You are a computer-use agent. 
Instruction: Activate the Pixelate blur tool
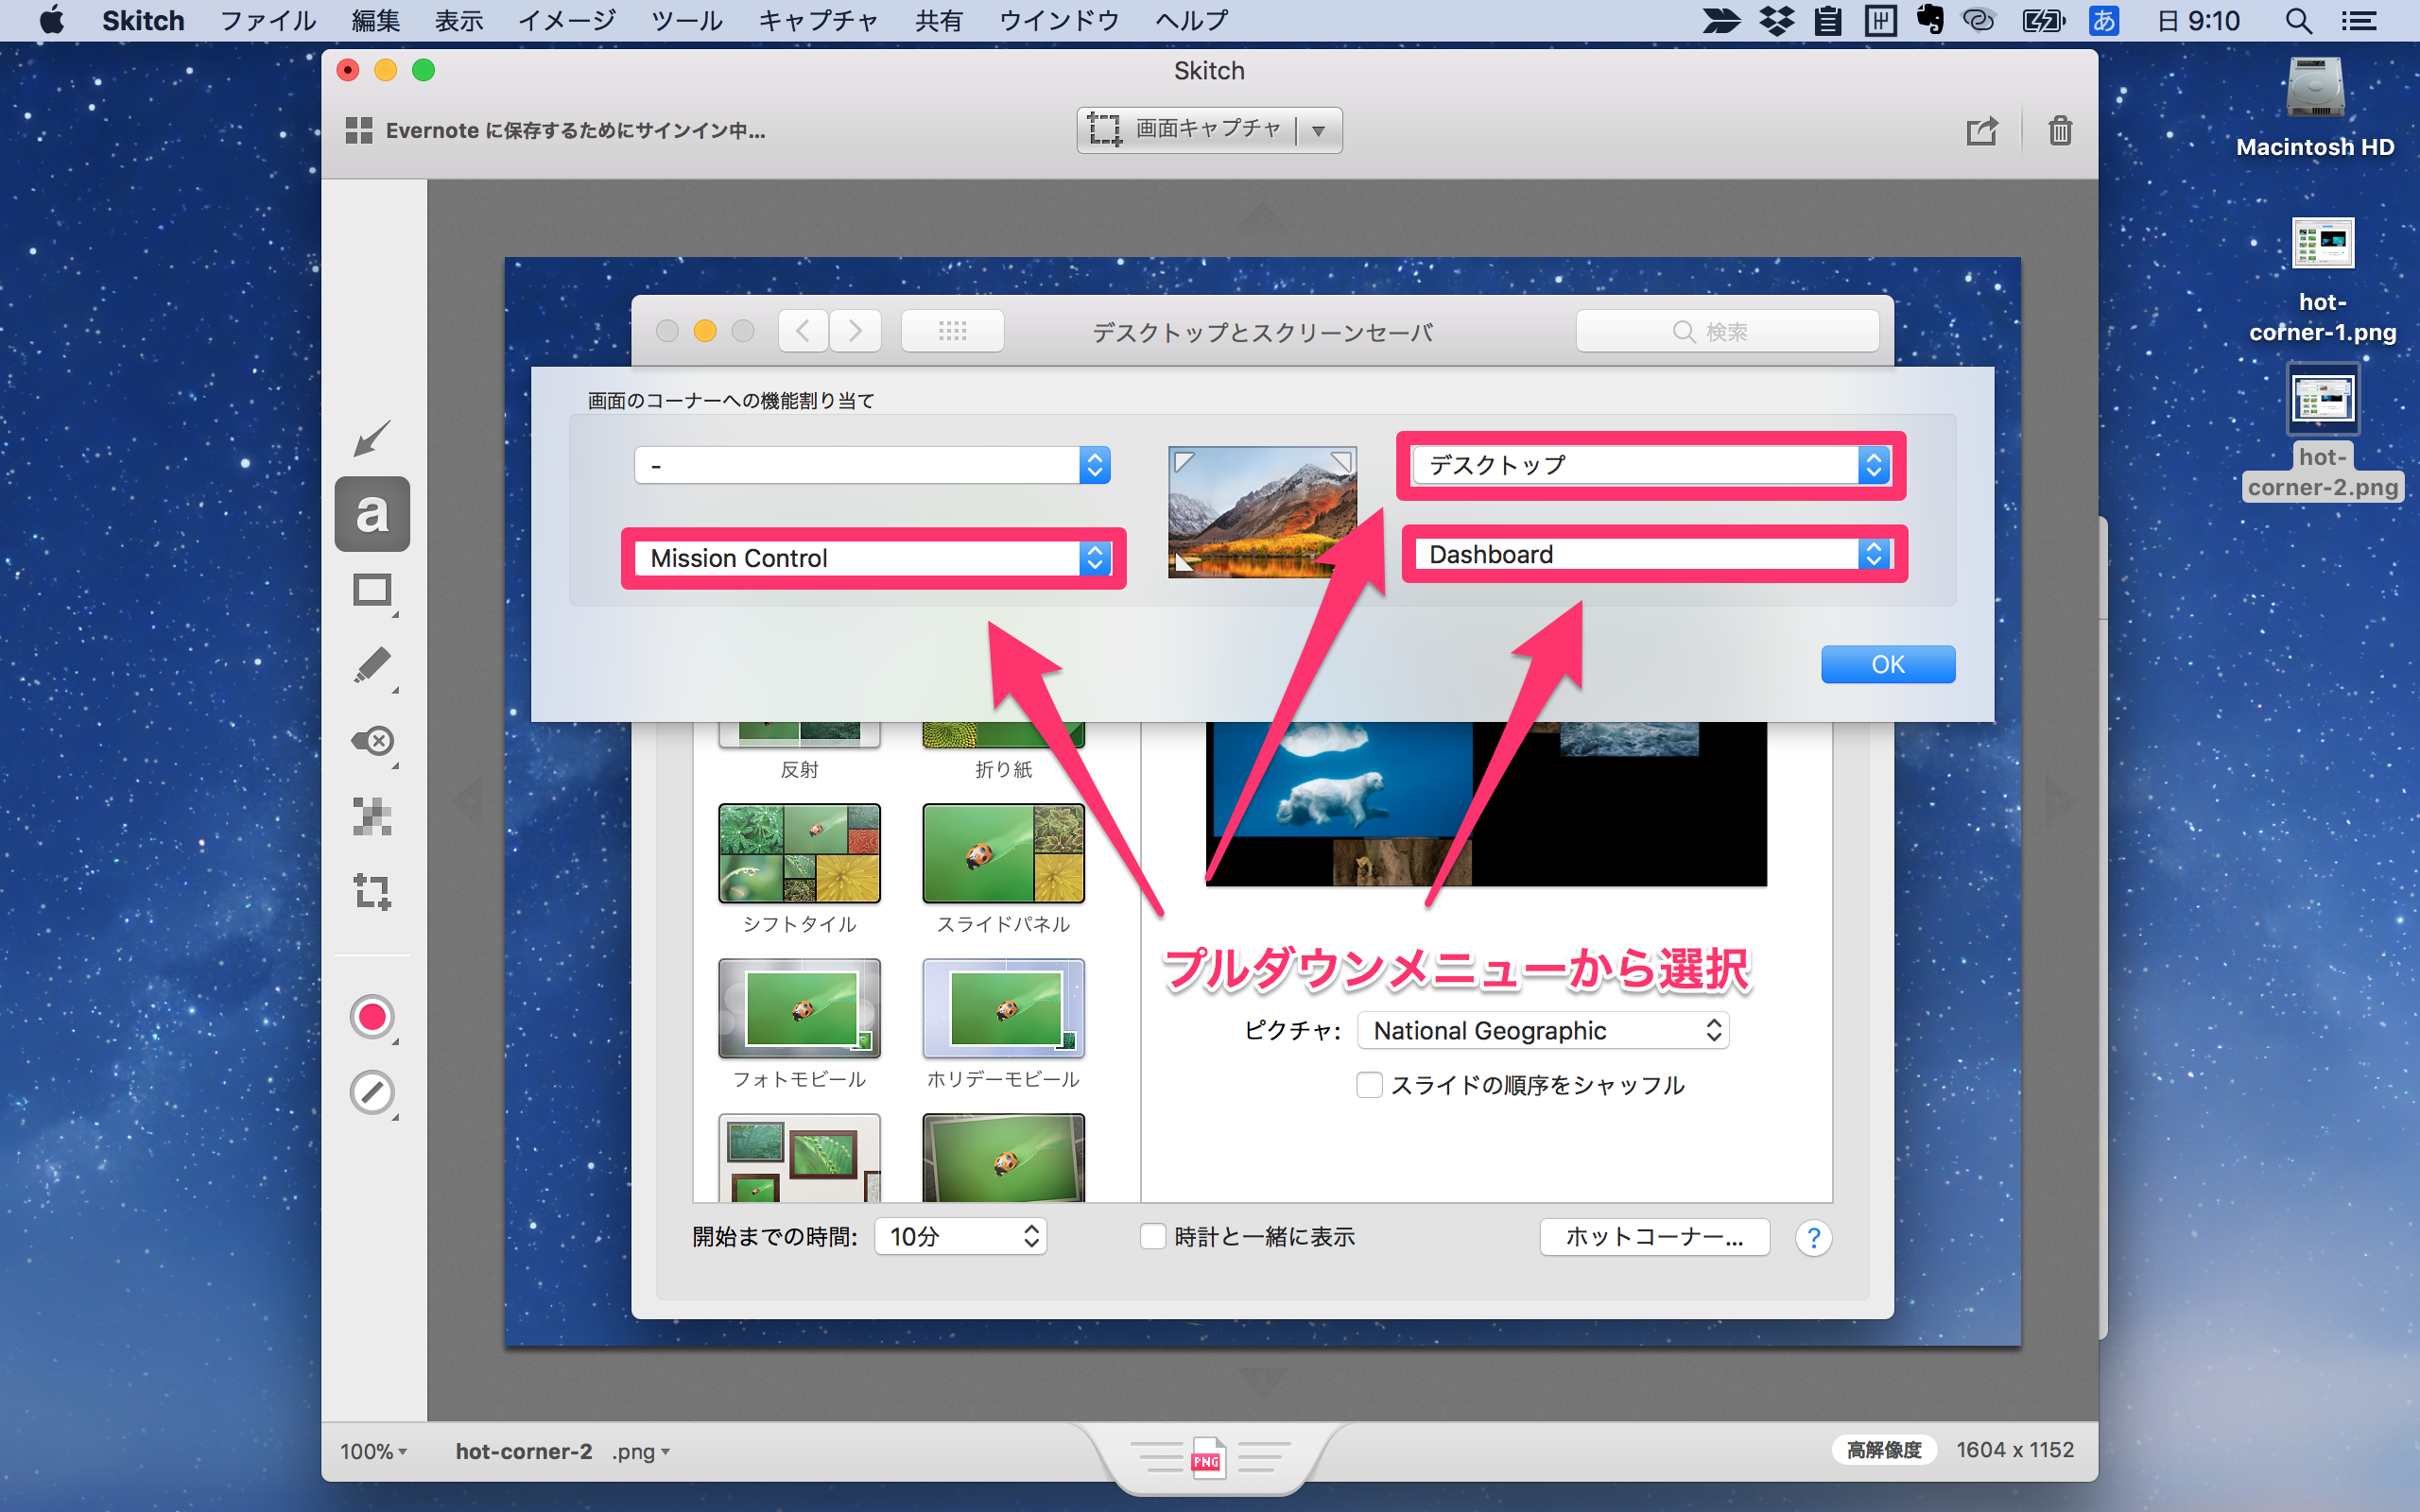pyautogui.click(x=372, y=816)
